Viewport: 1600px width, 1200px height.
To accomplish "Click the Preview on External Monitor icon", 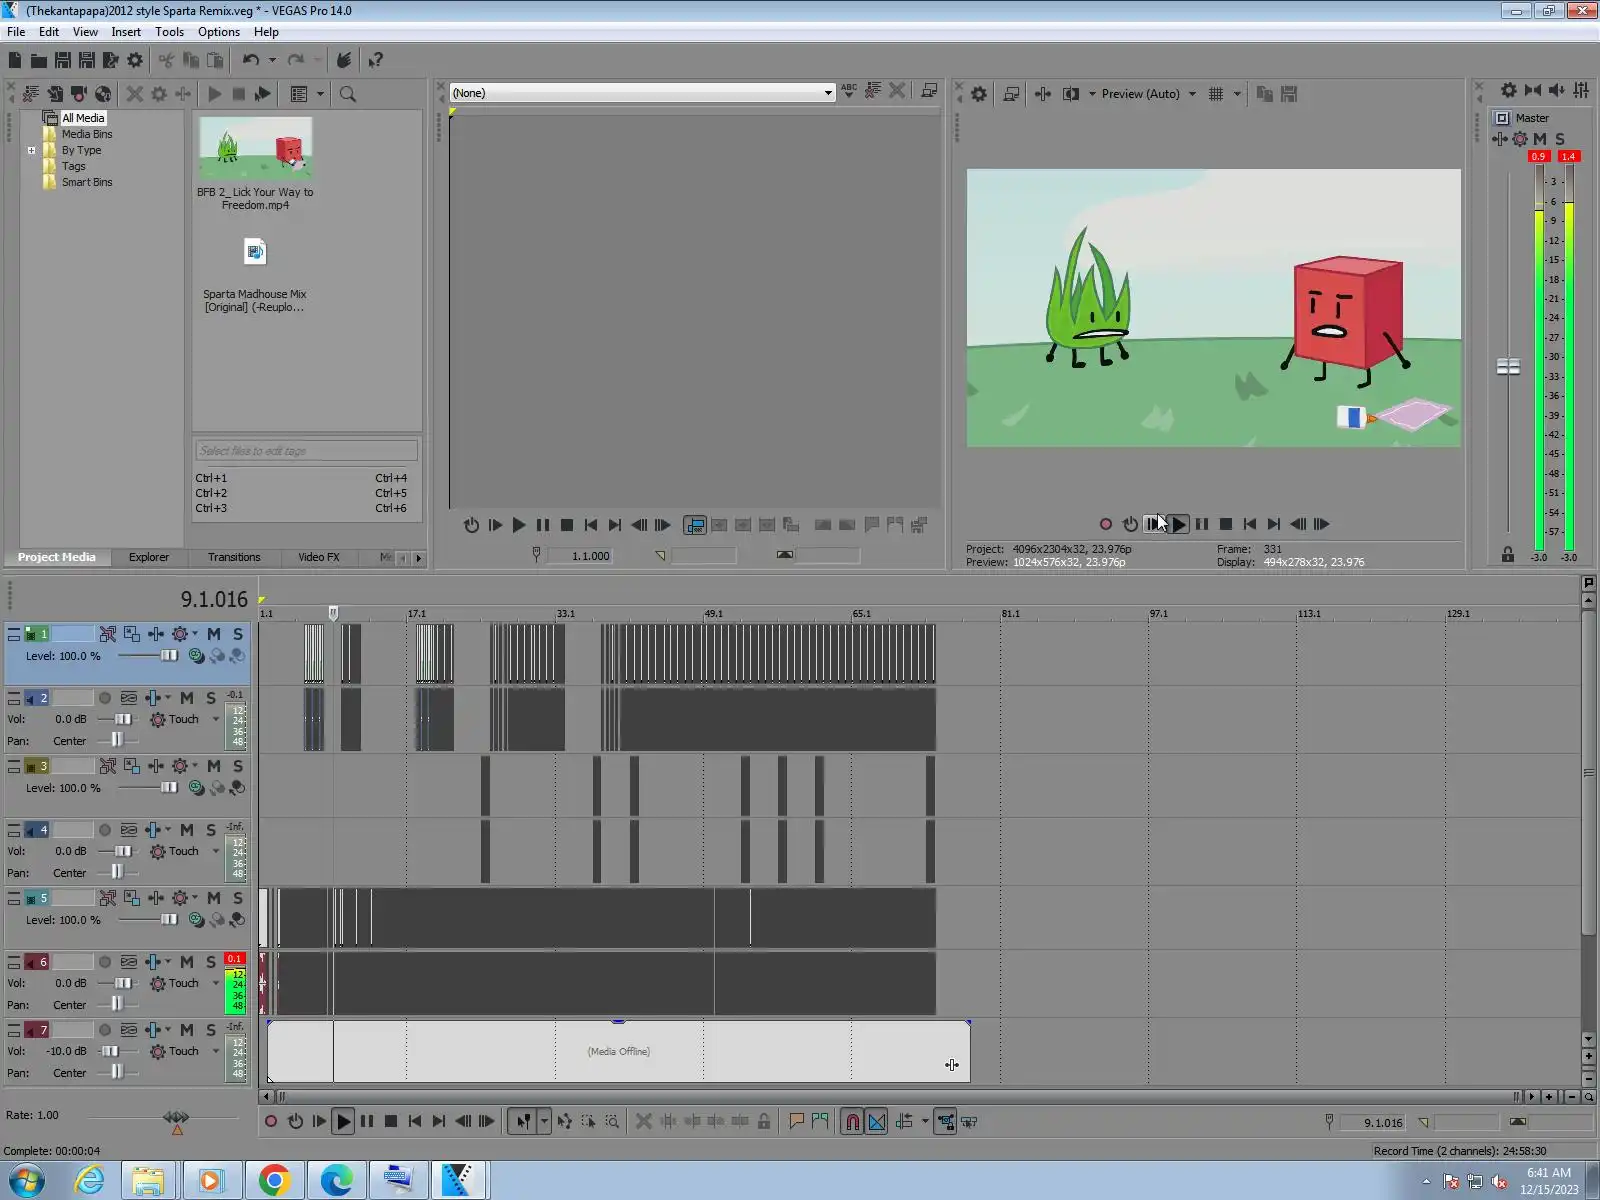I will click(1011, 94).
